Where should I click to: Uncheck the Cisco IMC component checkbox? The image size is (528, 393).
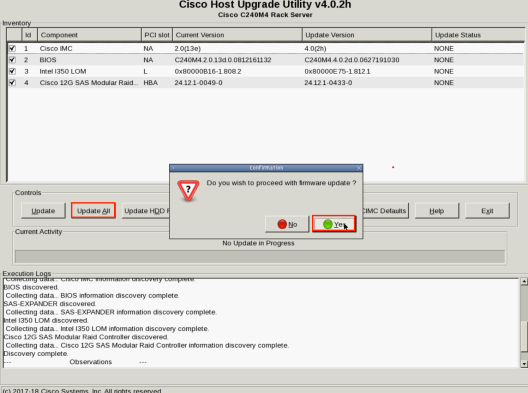pyautogui.click(x=12, y=48)
